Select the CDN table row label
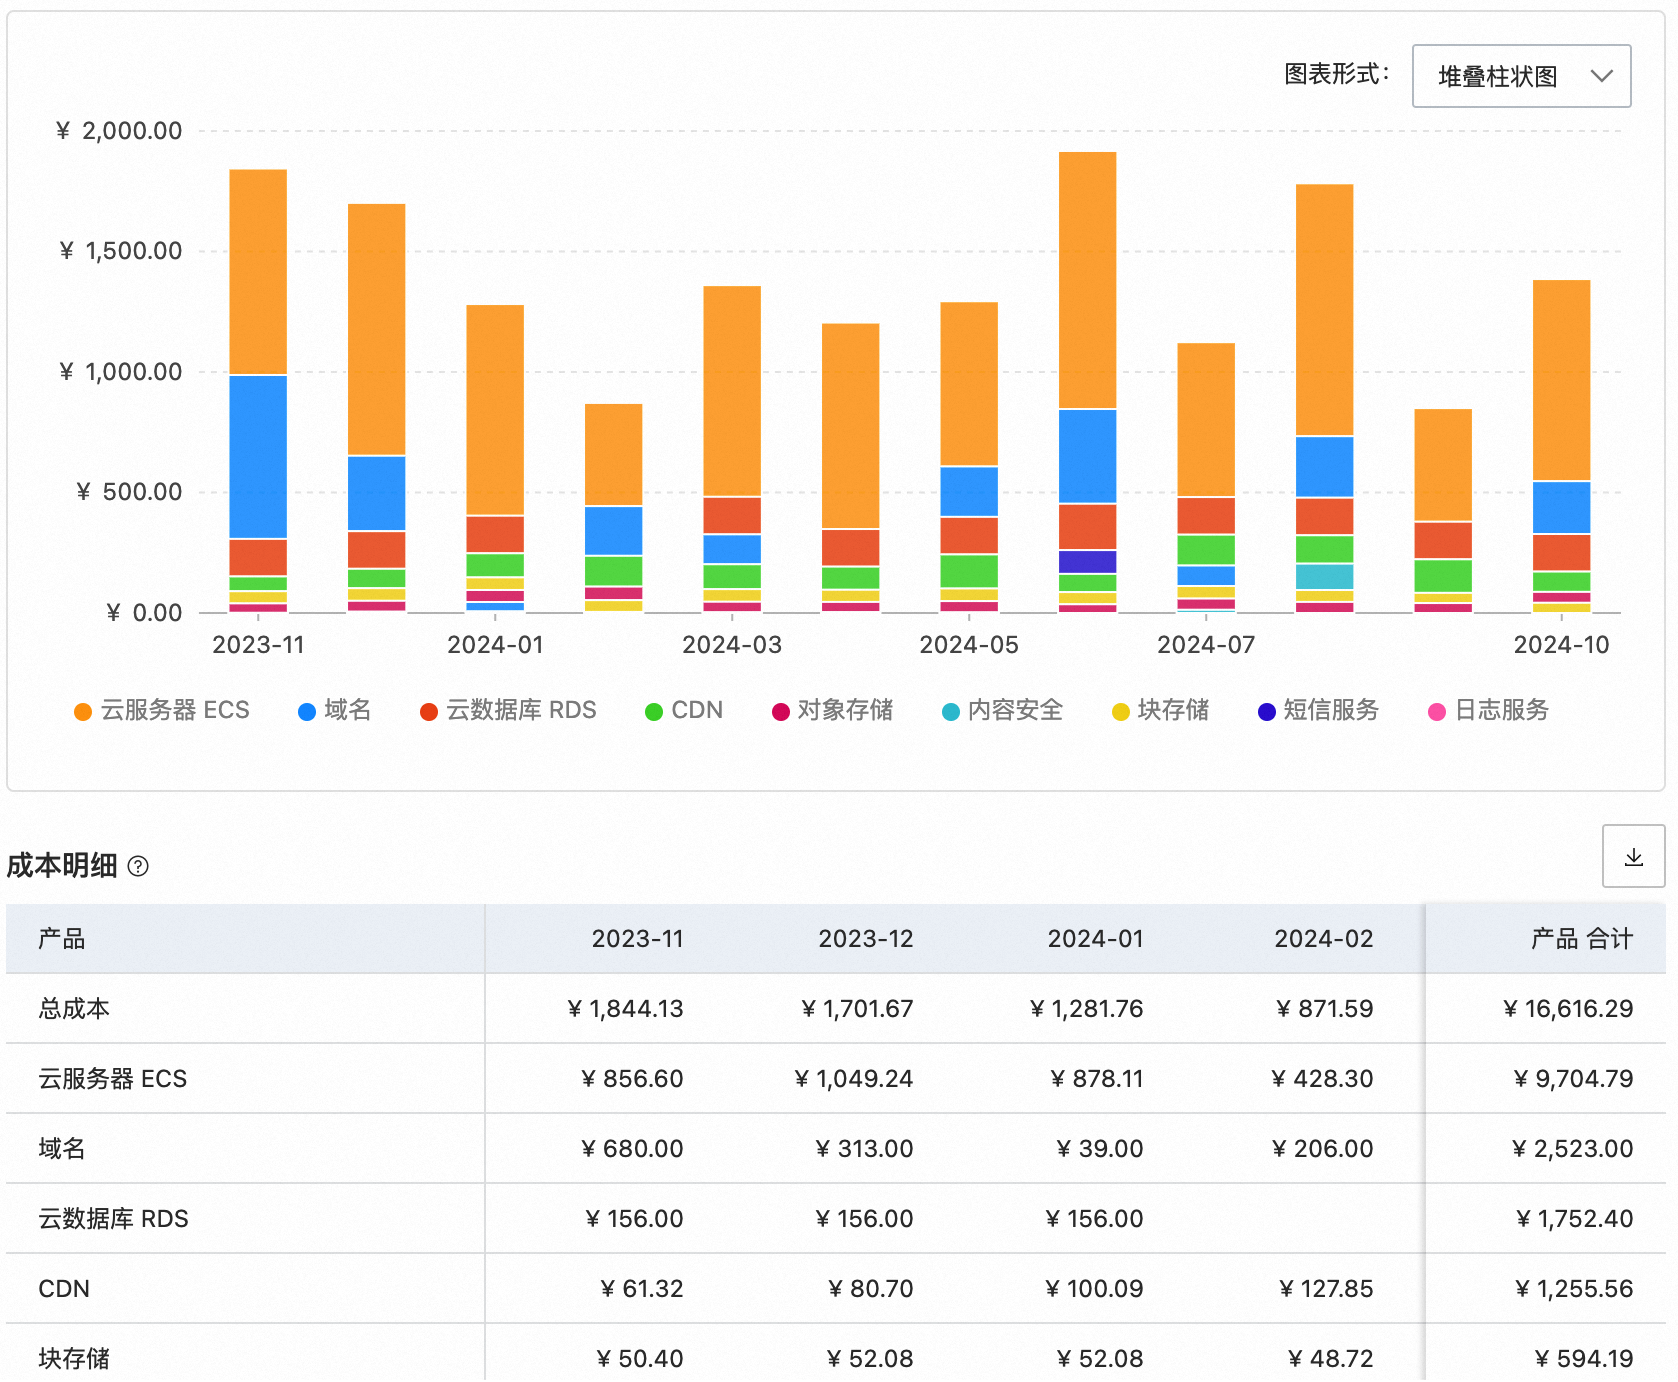This screenshot has width=1678, height=1382. pos(64,1289)
